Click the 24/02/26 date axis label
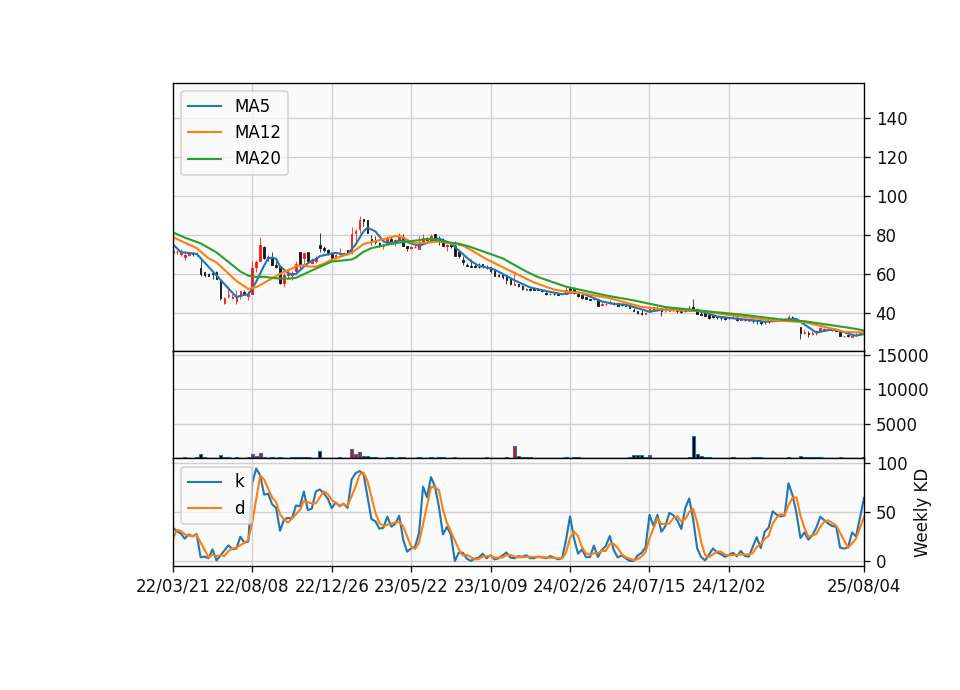 [569, 586]
